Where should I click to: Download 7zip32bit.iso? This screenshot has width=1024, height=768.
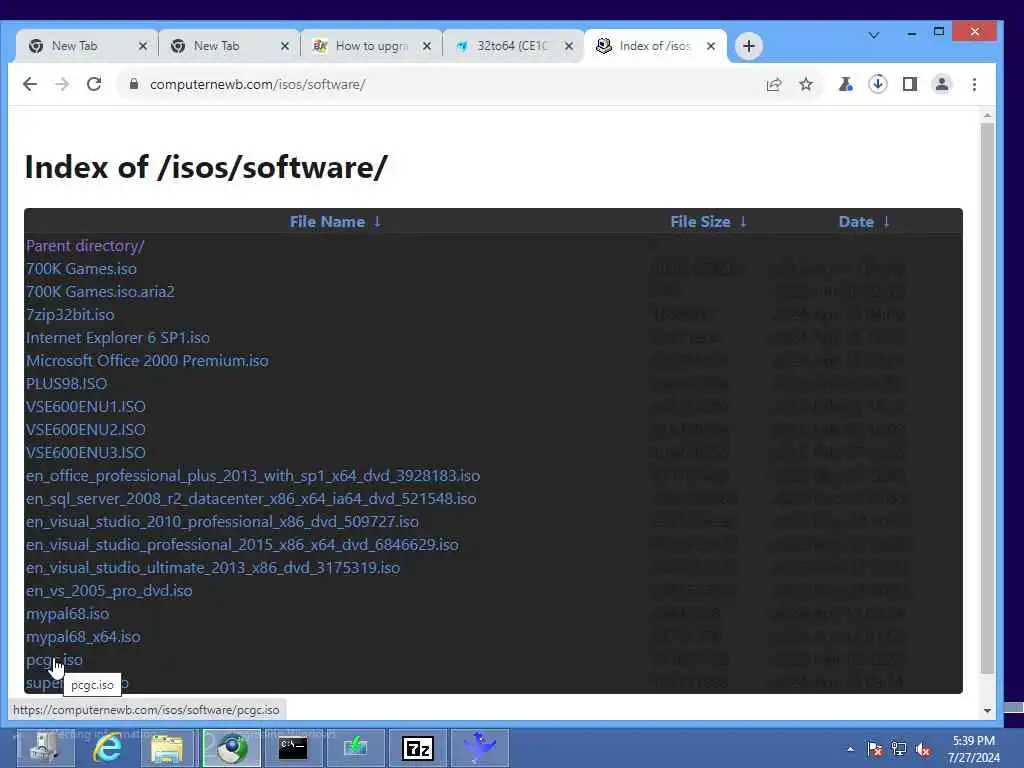[x=70, y=315]
